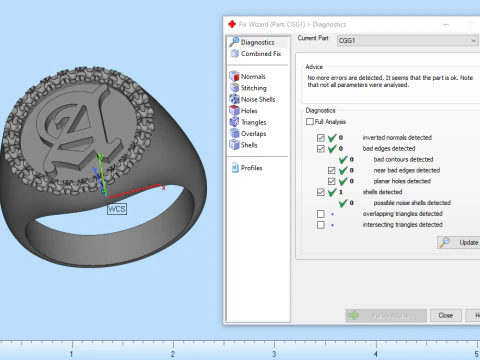Minimize the Fix Wizard dialog
The width and height of the screenshot is (480, 360).
coord(446,24)
